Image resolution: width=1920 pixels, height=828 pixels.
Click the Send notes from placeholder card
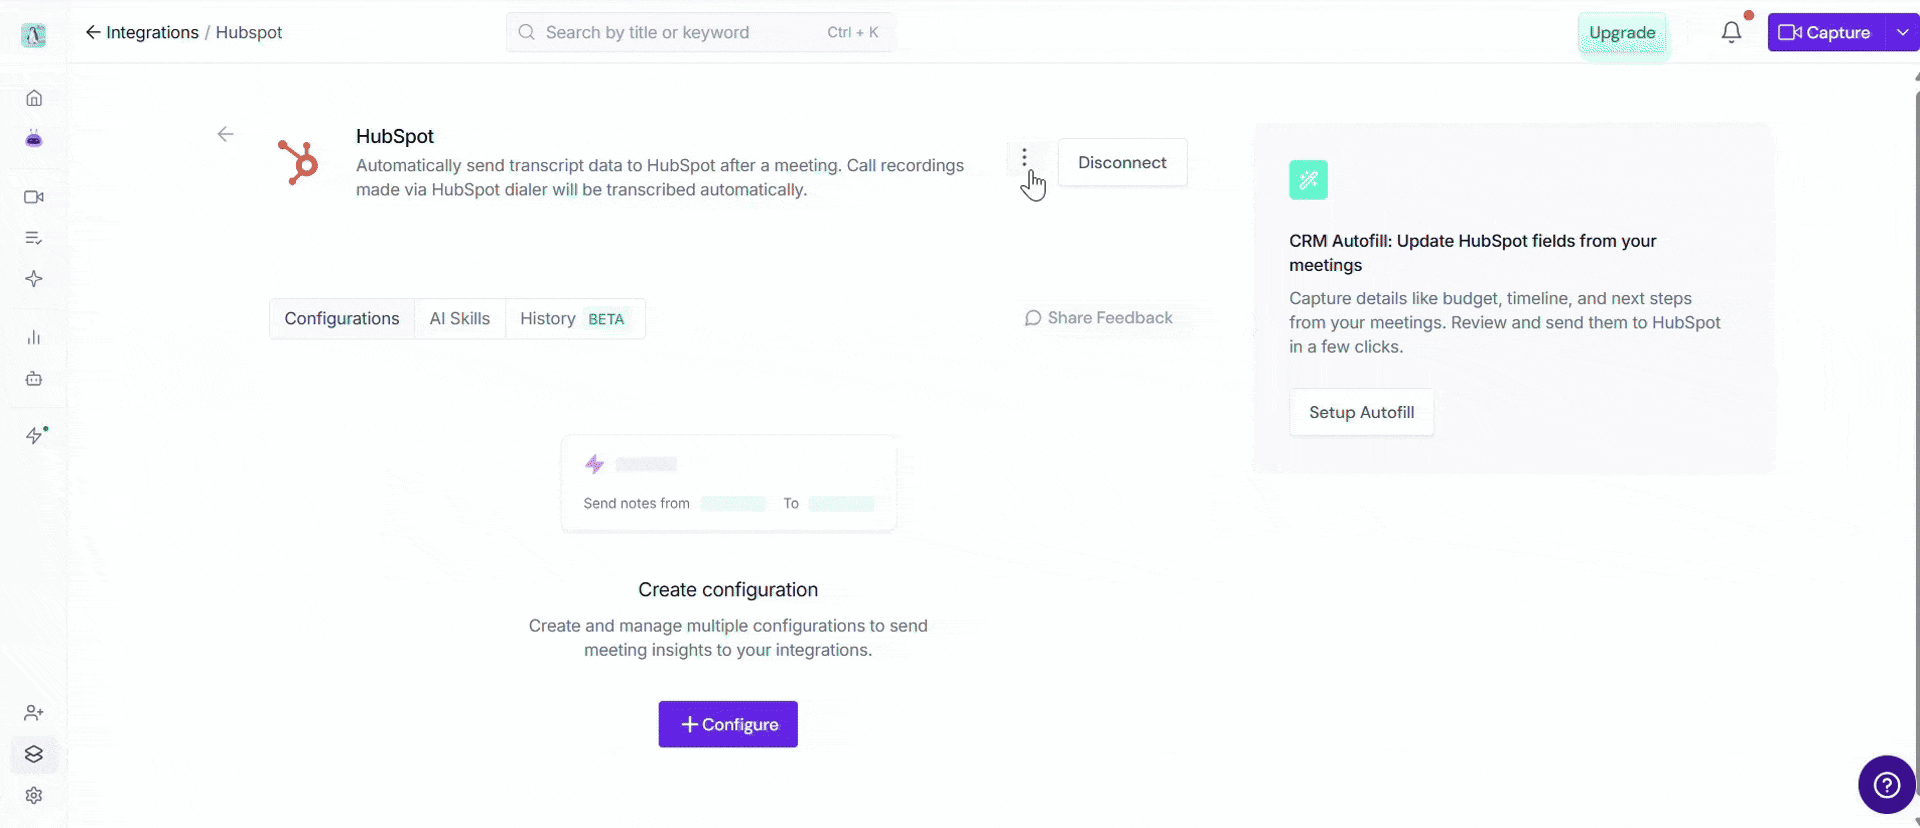pos(728,483)
